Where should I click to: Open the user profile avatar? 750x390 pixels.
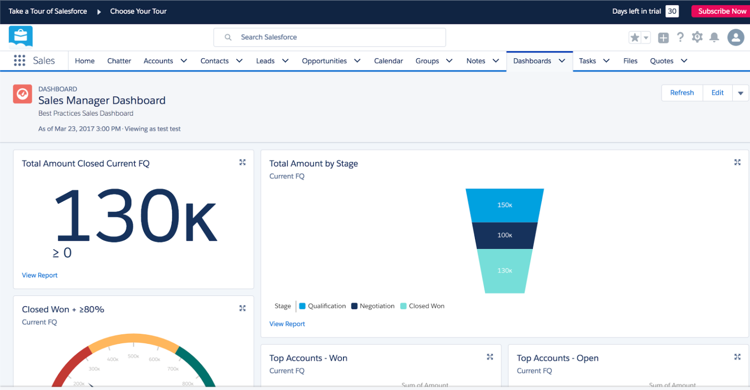[736, 37]
